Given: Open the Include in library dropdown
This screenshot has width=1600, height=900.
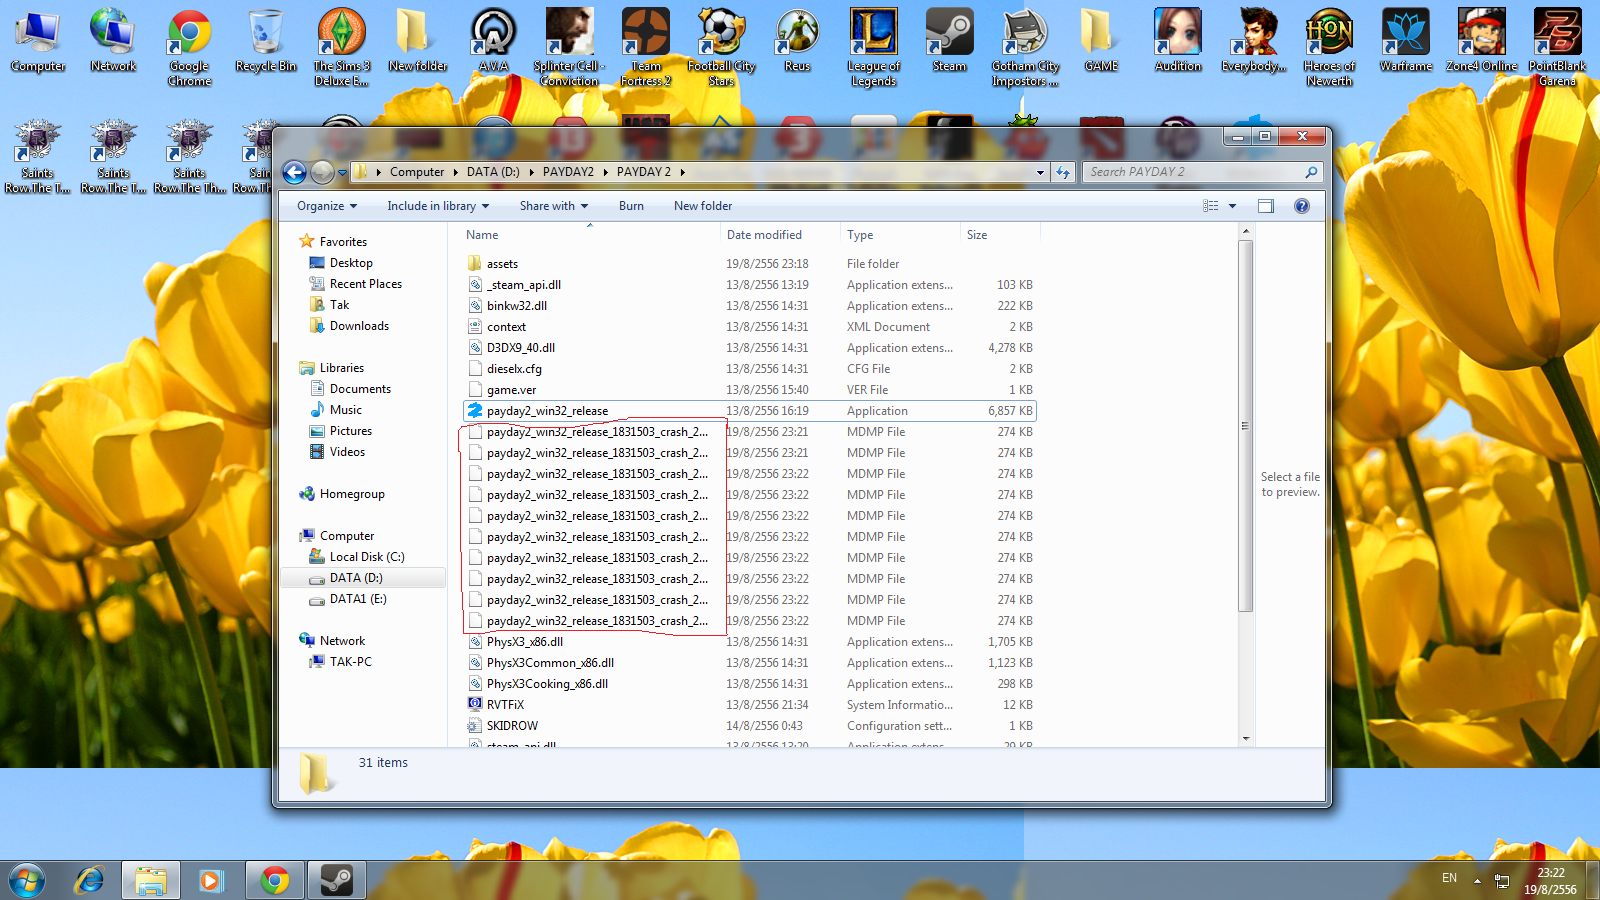Looking at the screenshot, I should coord(438,206).
